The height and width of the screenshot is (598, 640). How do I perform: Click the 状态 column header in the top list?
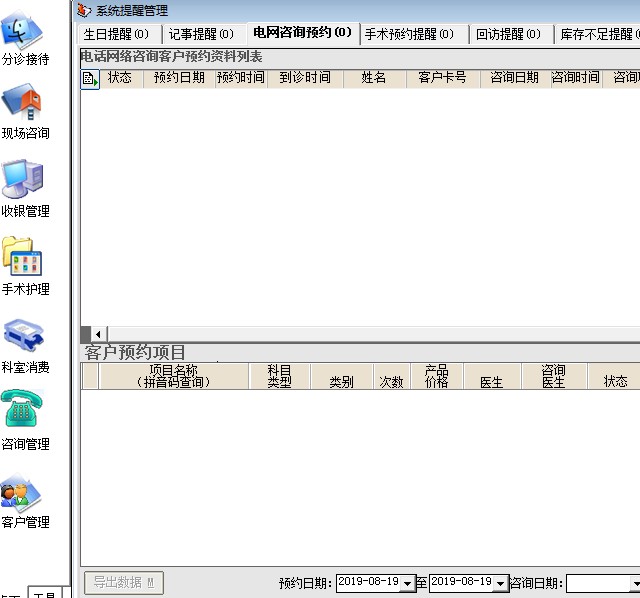pos(121,78)
